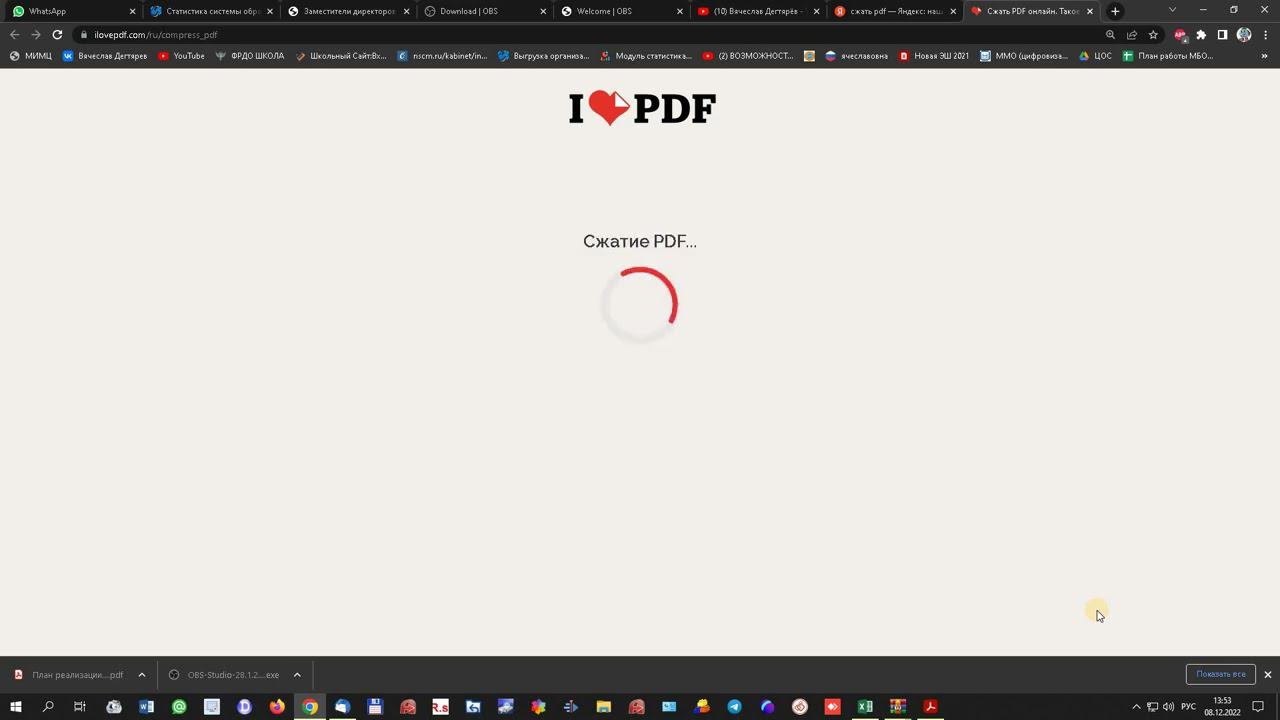Expand options for OBS-Studio exe download
This screenshot has width=1280, height=720.
point(297,675)
